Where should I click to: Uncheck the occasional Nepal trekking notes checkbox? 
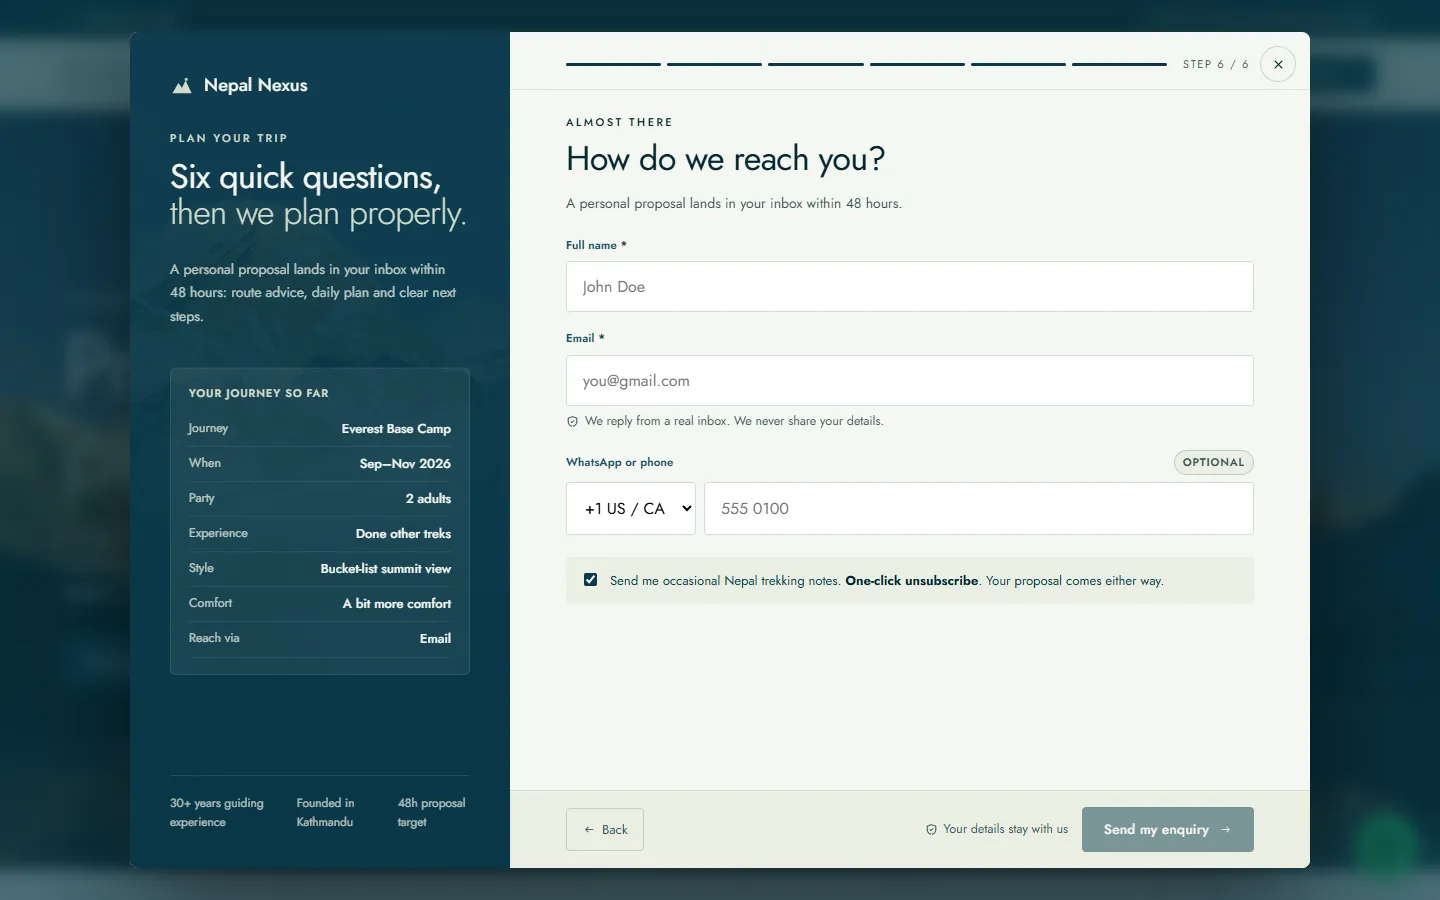tap(591, 580)
